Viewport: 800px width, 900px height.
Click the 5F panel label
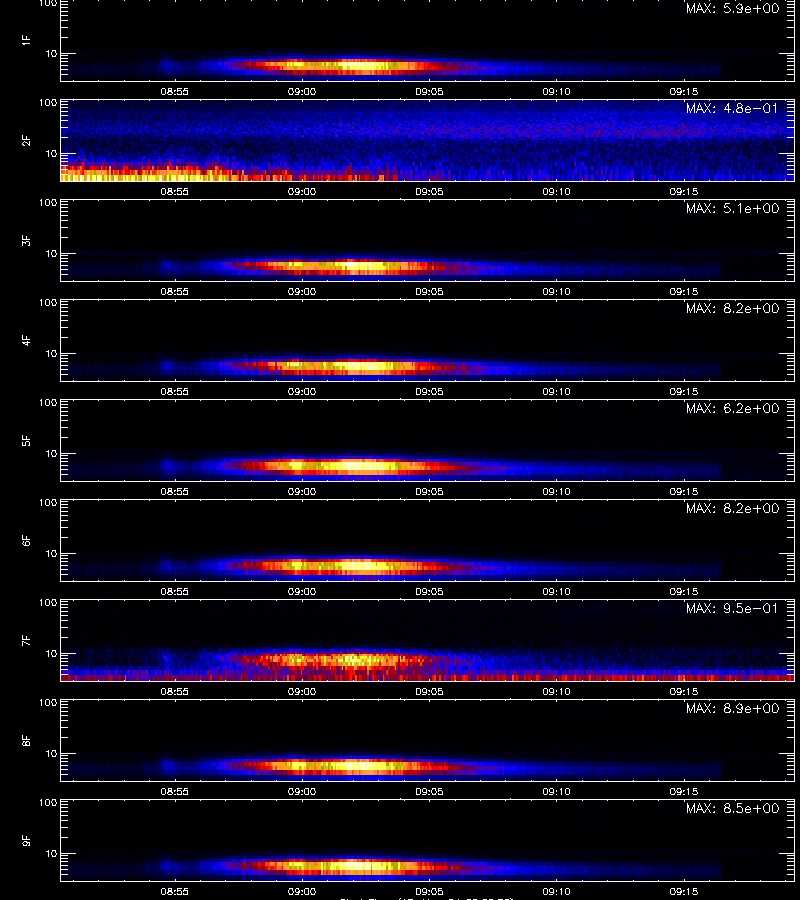26,441
